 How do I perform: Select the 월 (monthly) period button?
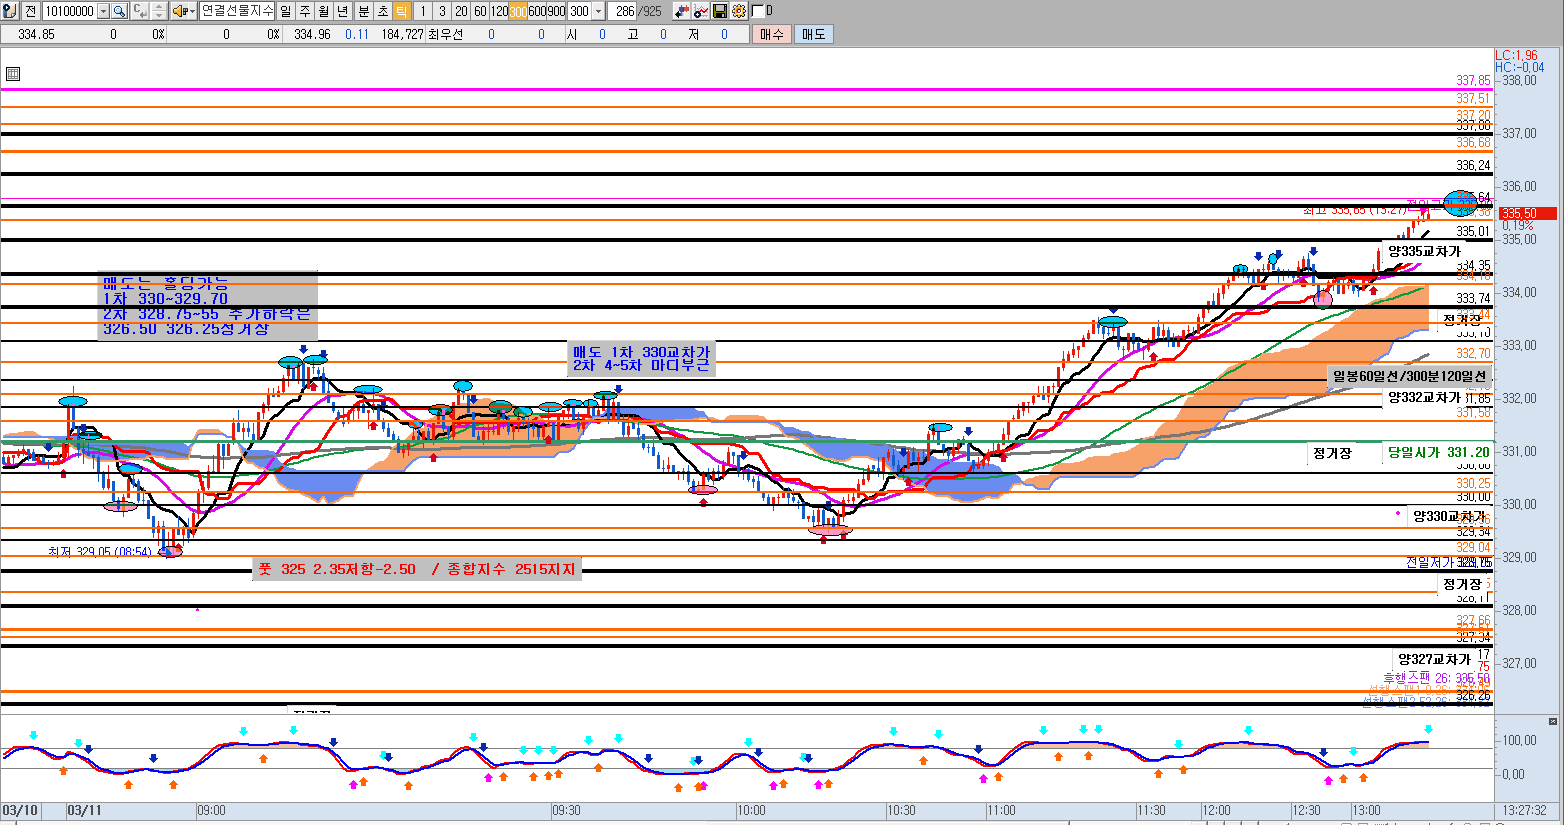click(x=324, y=11)
